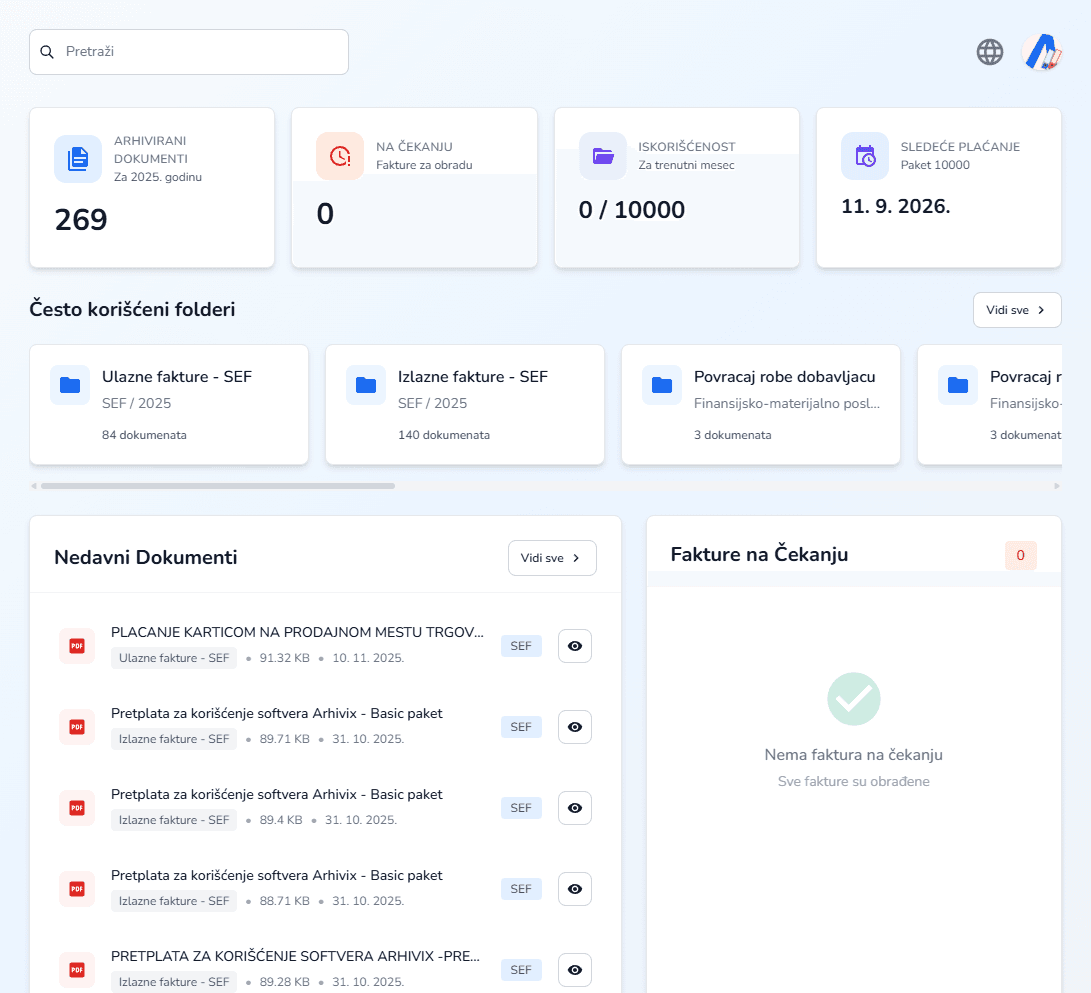Click the Ulazne fakture - SEF document tag

174,658
